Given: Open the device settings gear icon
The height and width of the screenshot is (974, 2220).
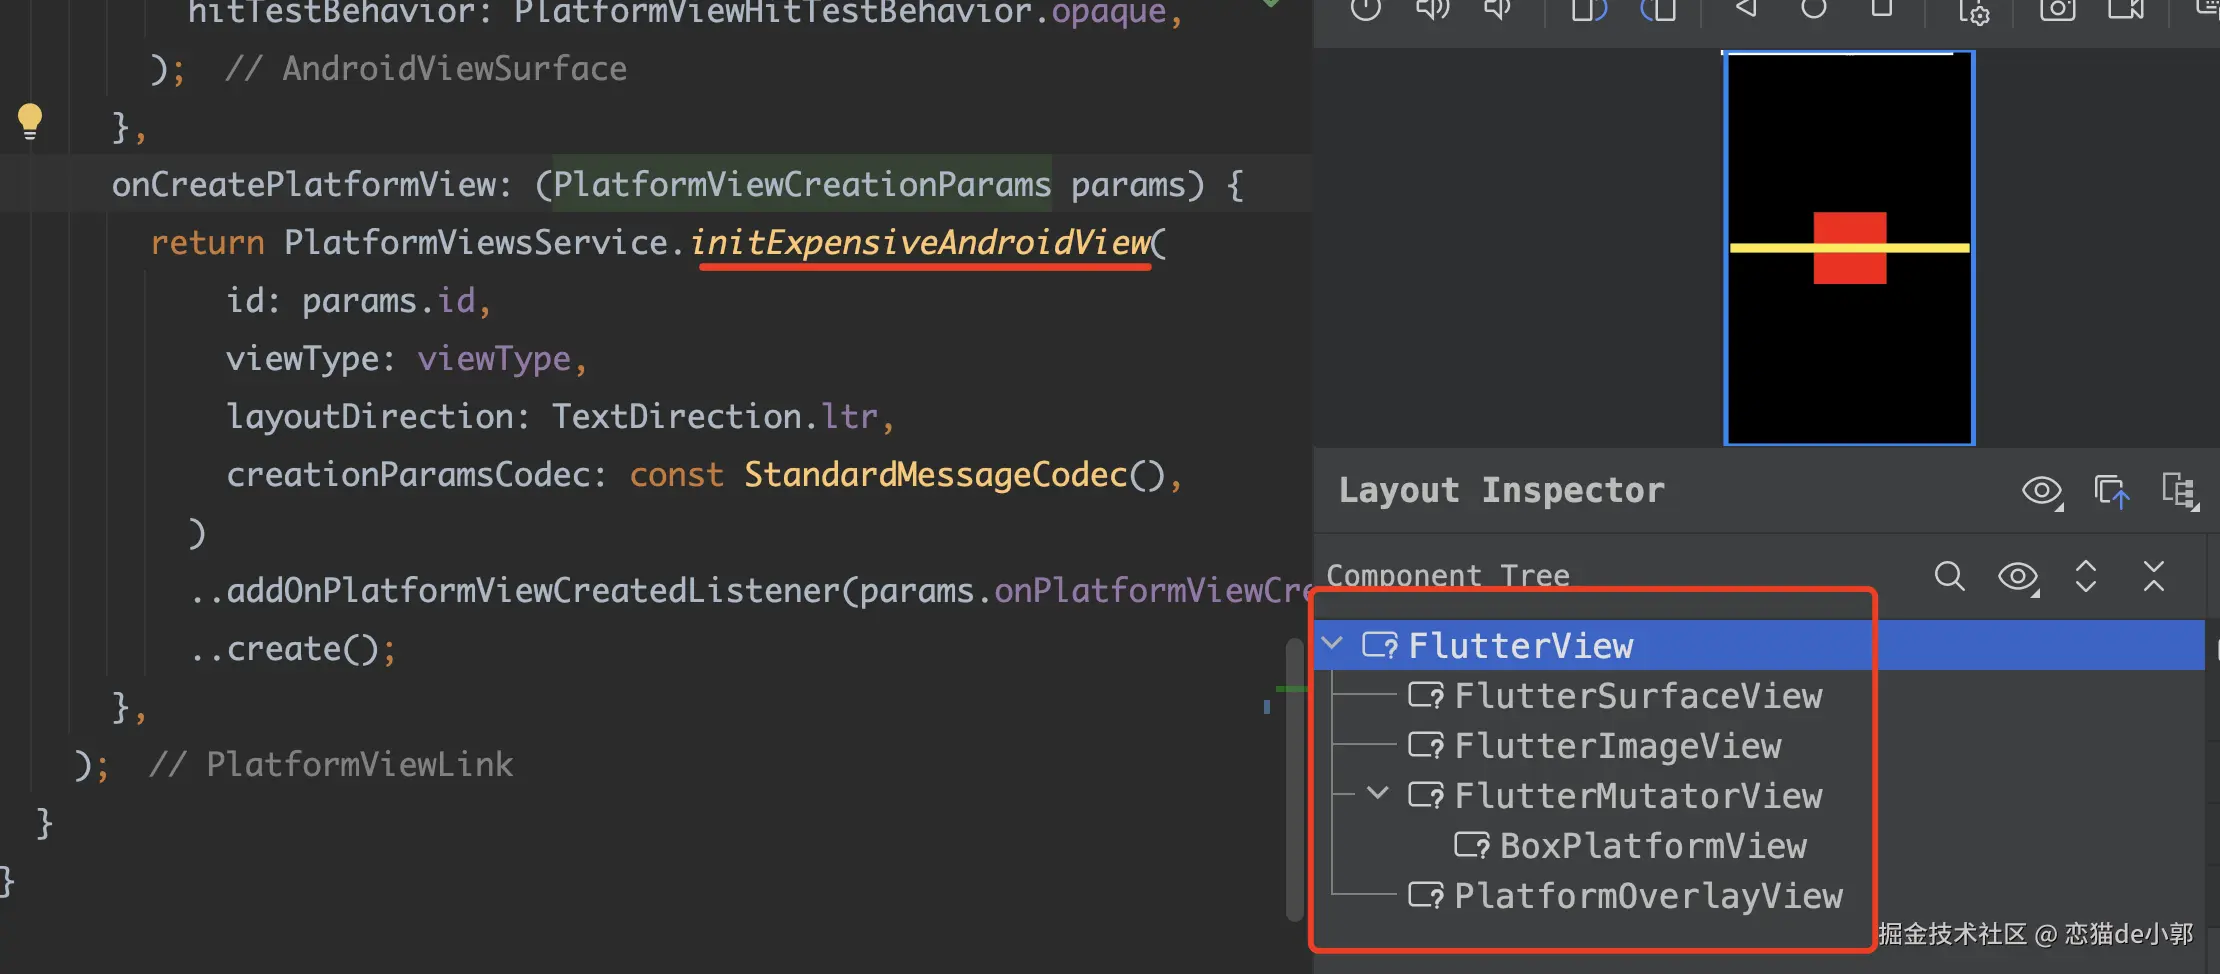Looking at the screenshot, I should pyautogui.click(x=1973, y=11).
